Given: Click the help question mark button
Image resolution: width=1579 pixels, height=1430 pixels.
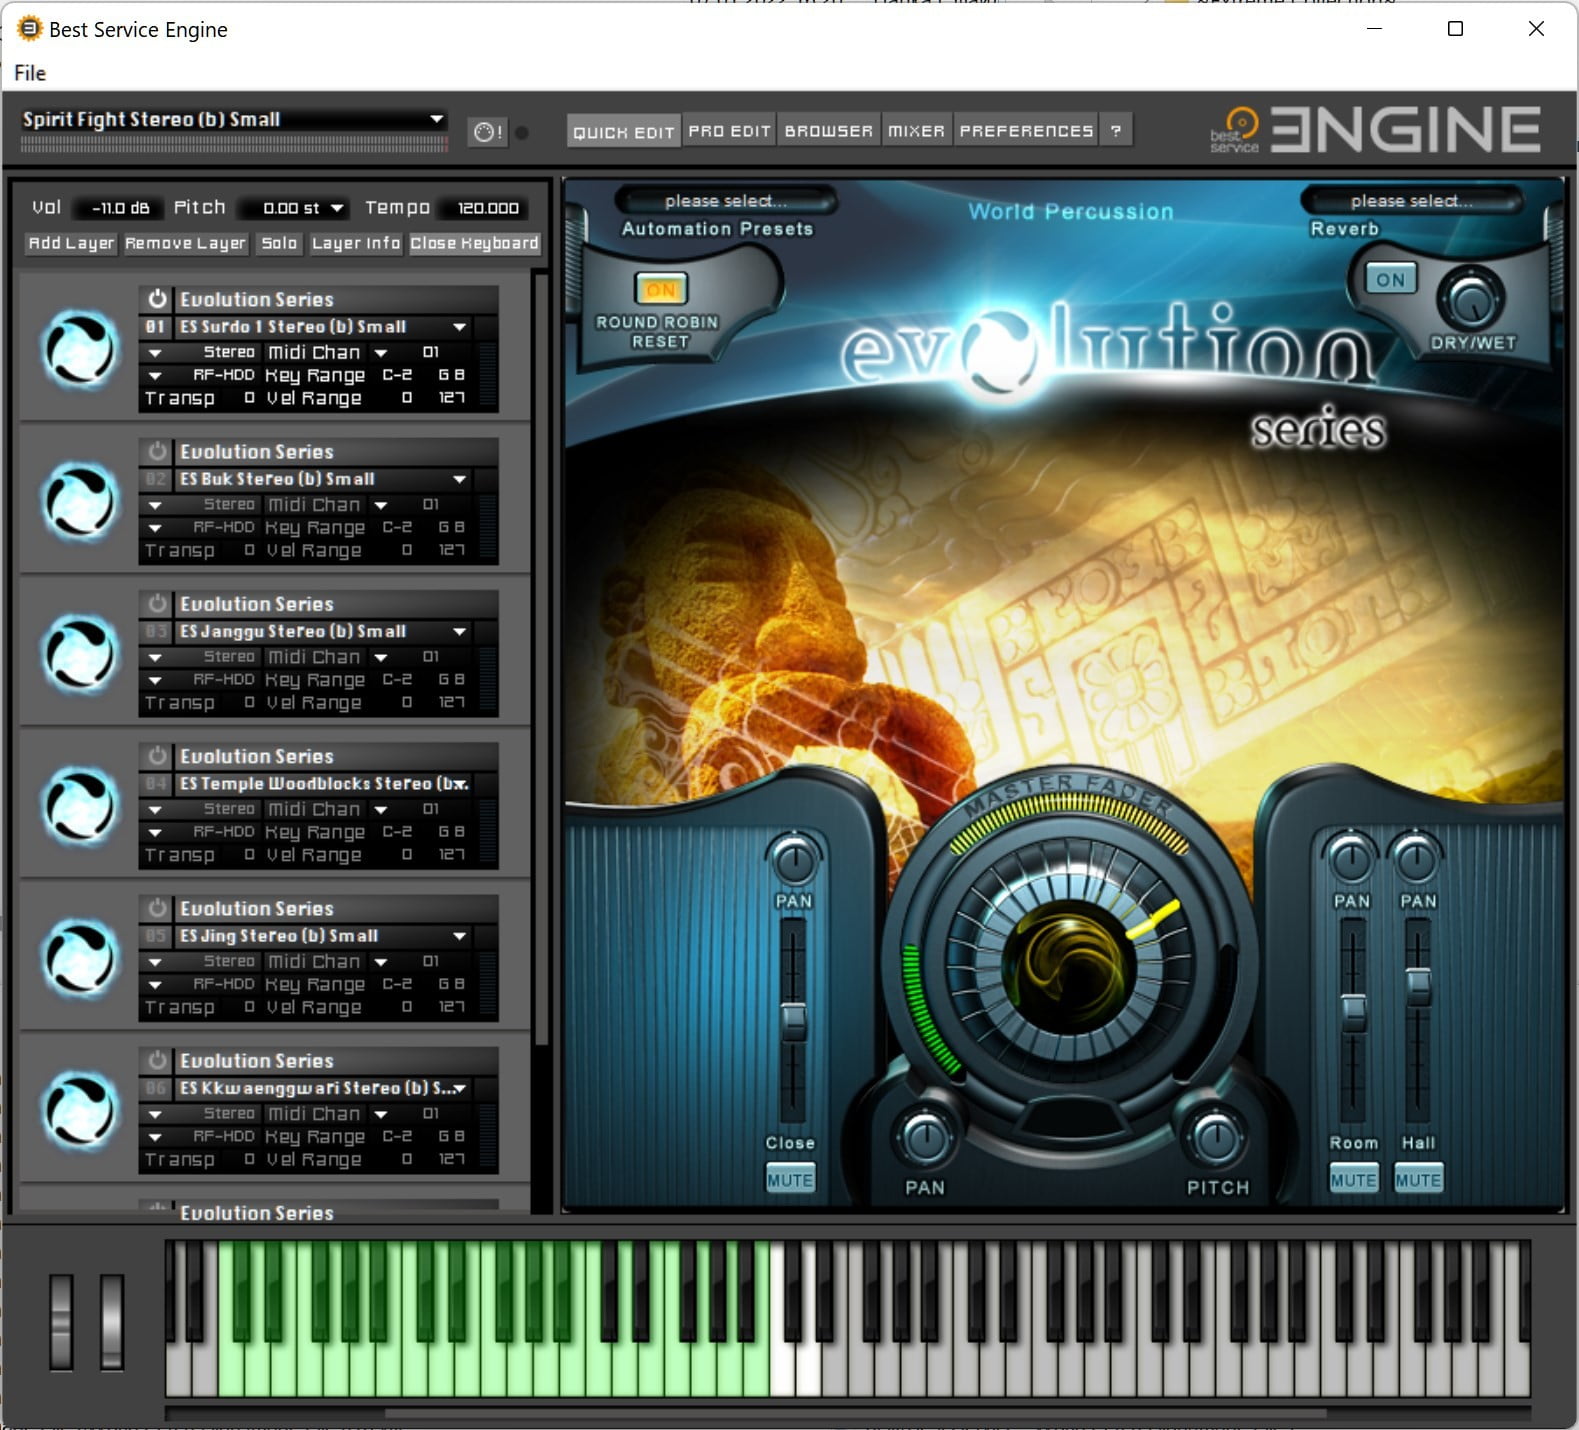Looking at the screenshot, I should (1116, 131).
